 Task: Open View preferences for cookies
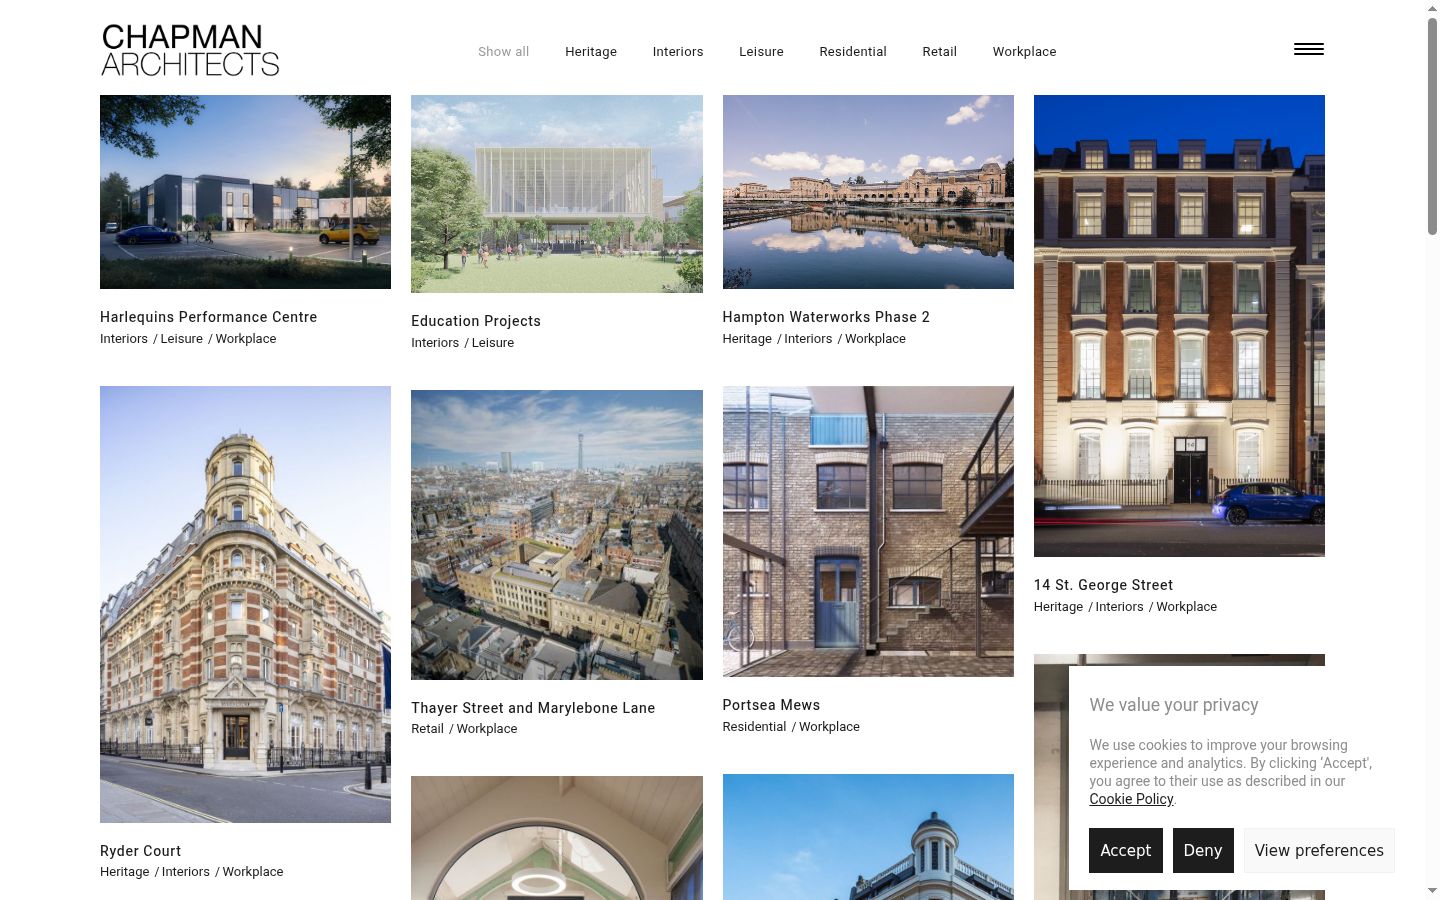[1319, 850]
